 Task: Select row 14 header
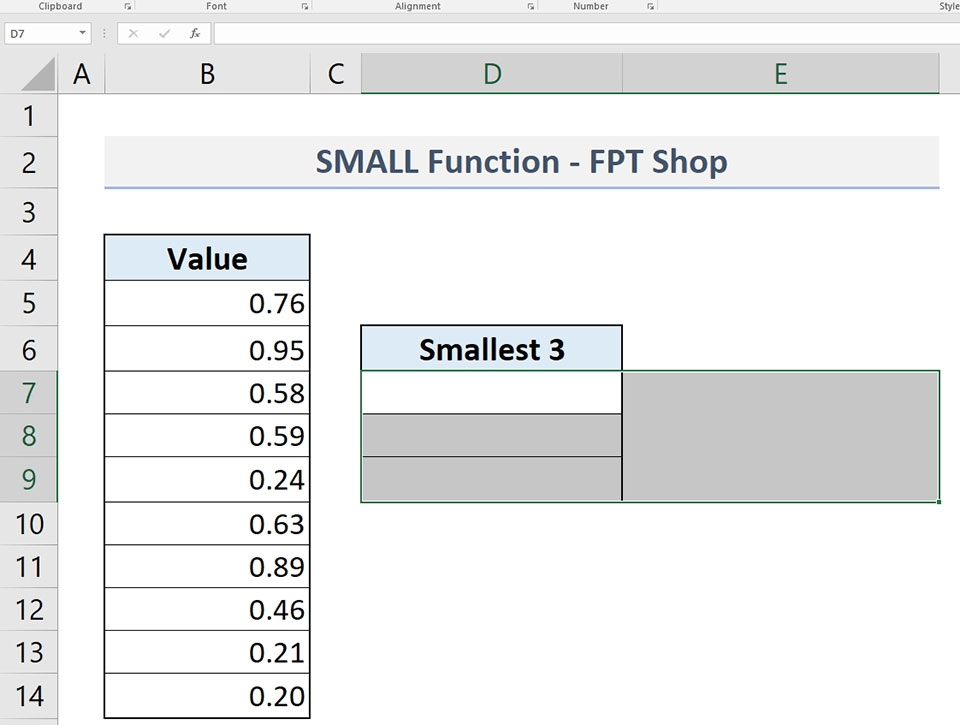coord(28,696)
